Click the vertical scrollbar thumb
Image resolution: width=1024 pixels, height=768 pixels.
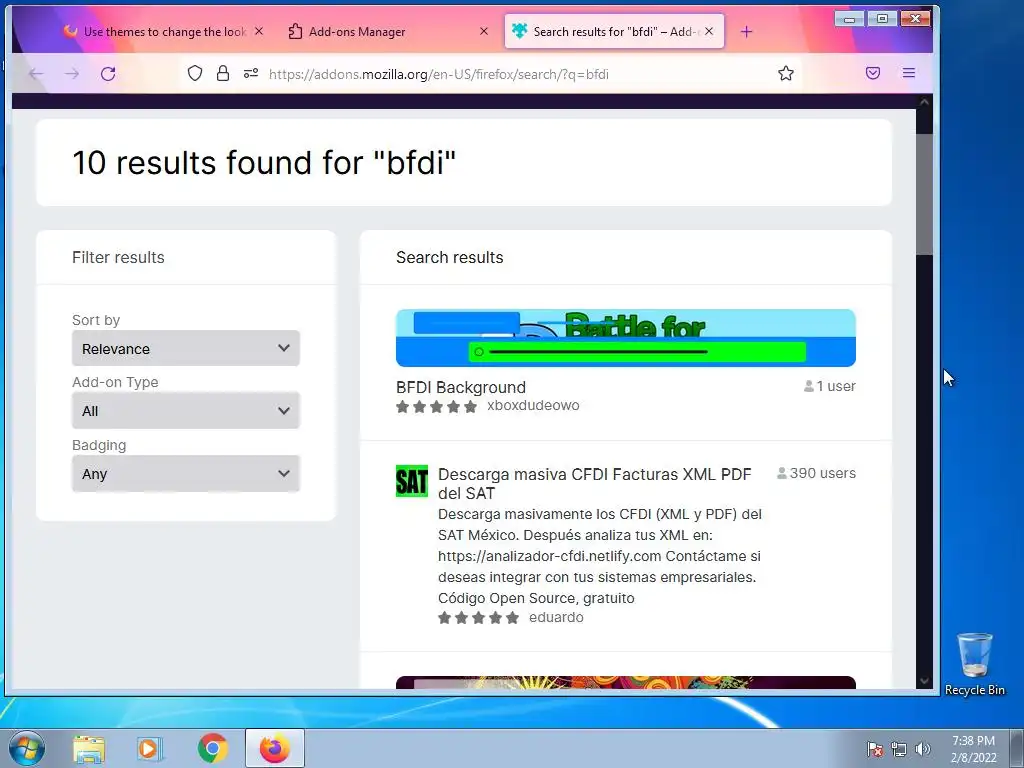tap(924, 194)
